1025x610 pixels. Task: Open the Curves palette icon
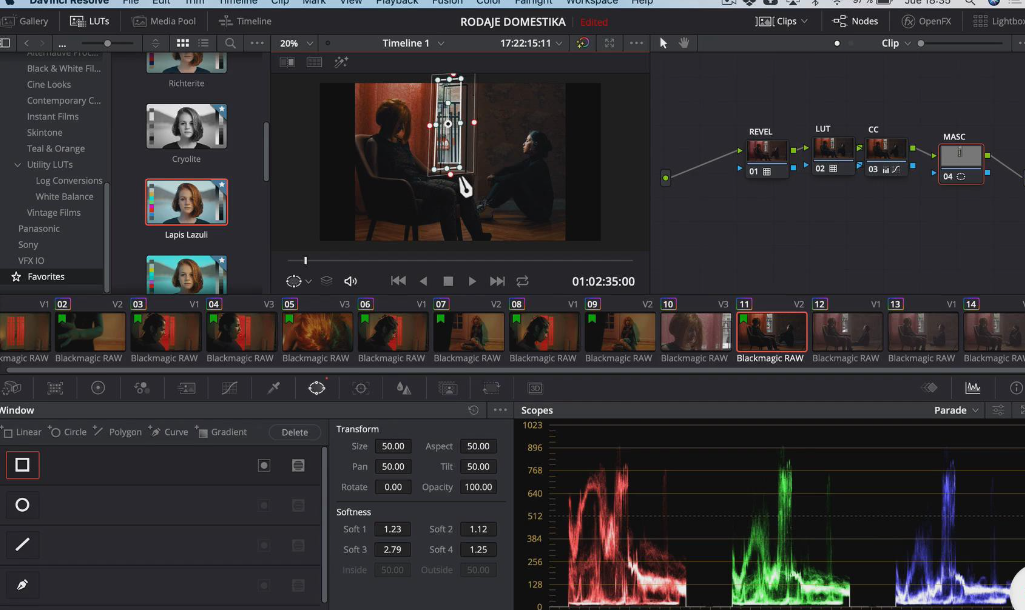[x=229, y=388]
